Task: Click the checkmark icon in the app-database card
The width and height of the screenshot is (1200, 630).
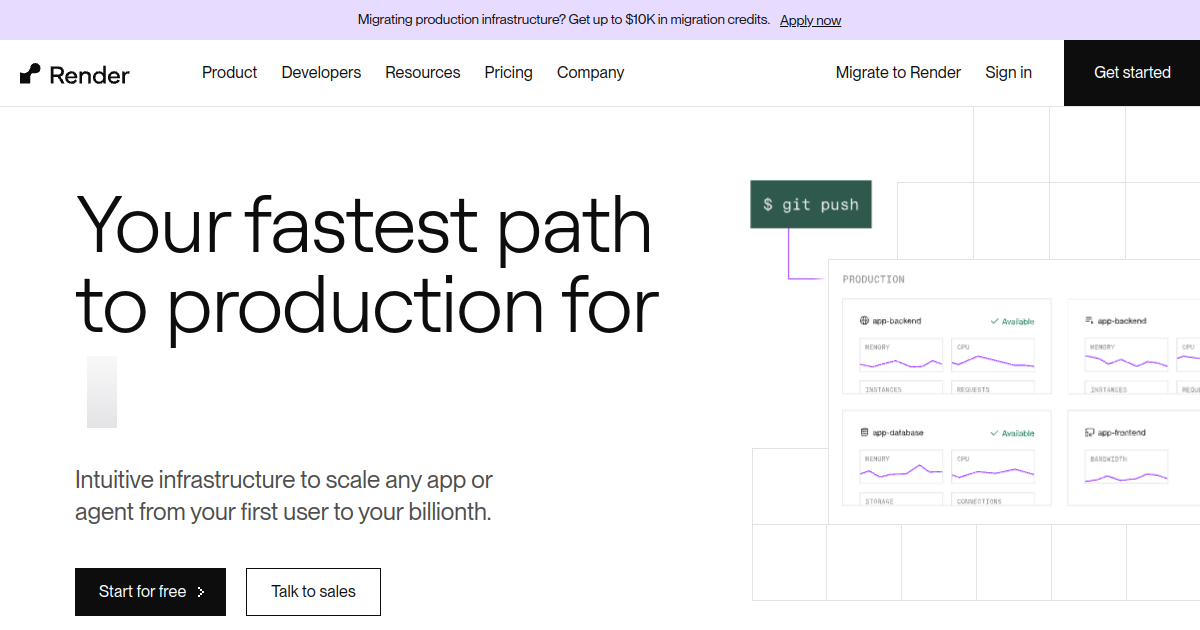Action: 994,433
